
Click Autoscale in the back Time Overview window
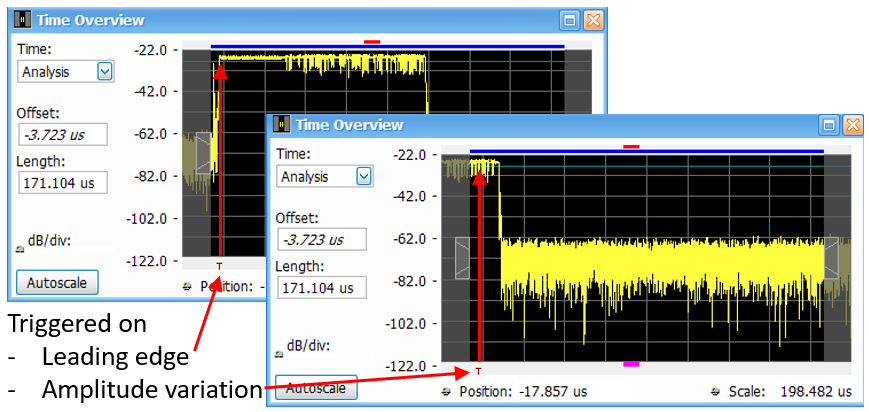[x=58, y=282]
